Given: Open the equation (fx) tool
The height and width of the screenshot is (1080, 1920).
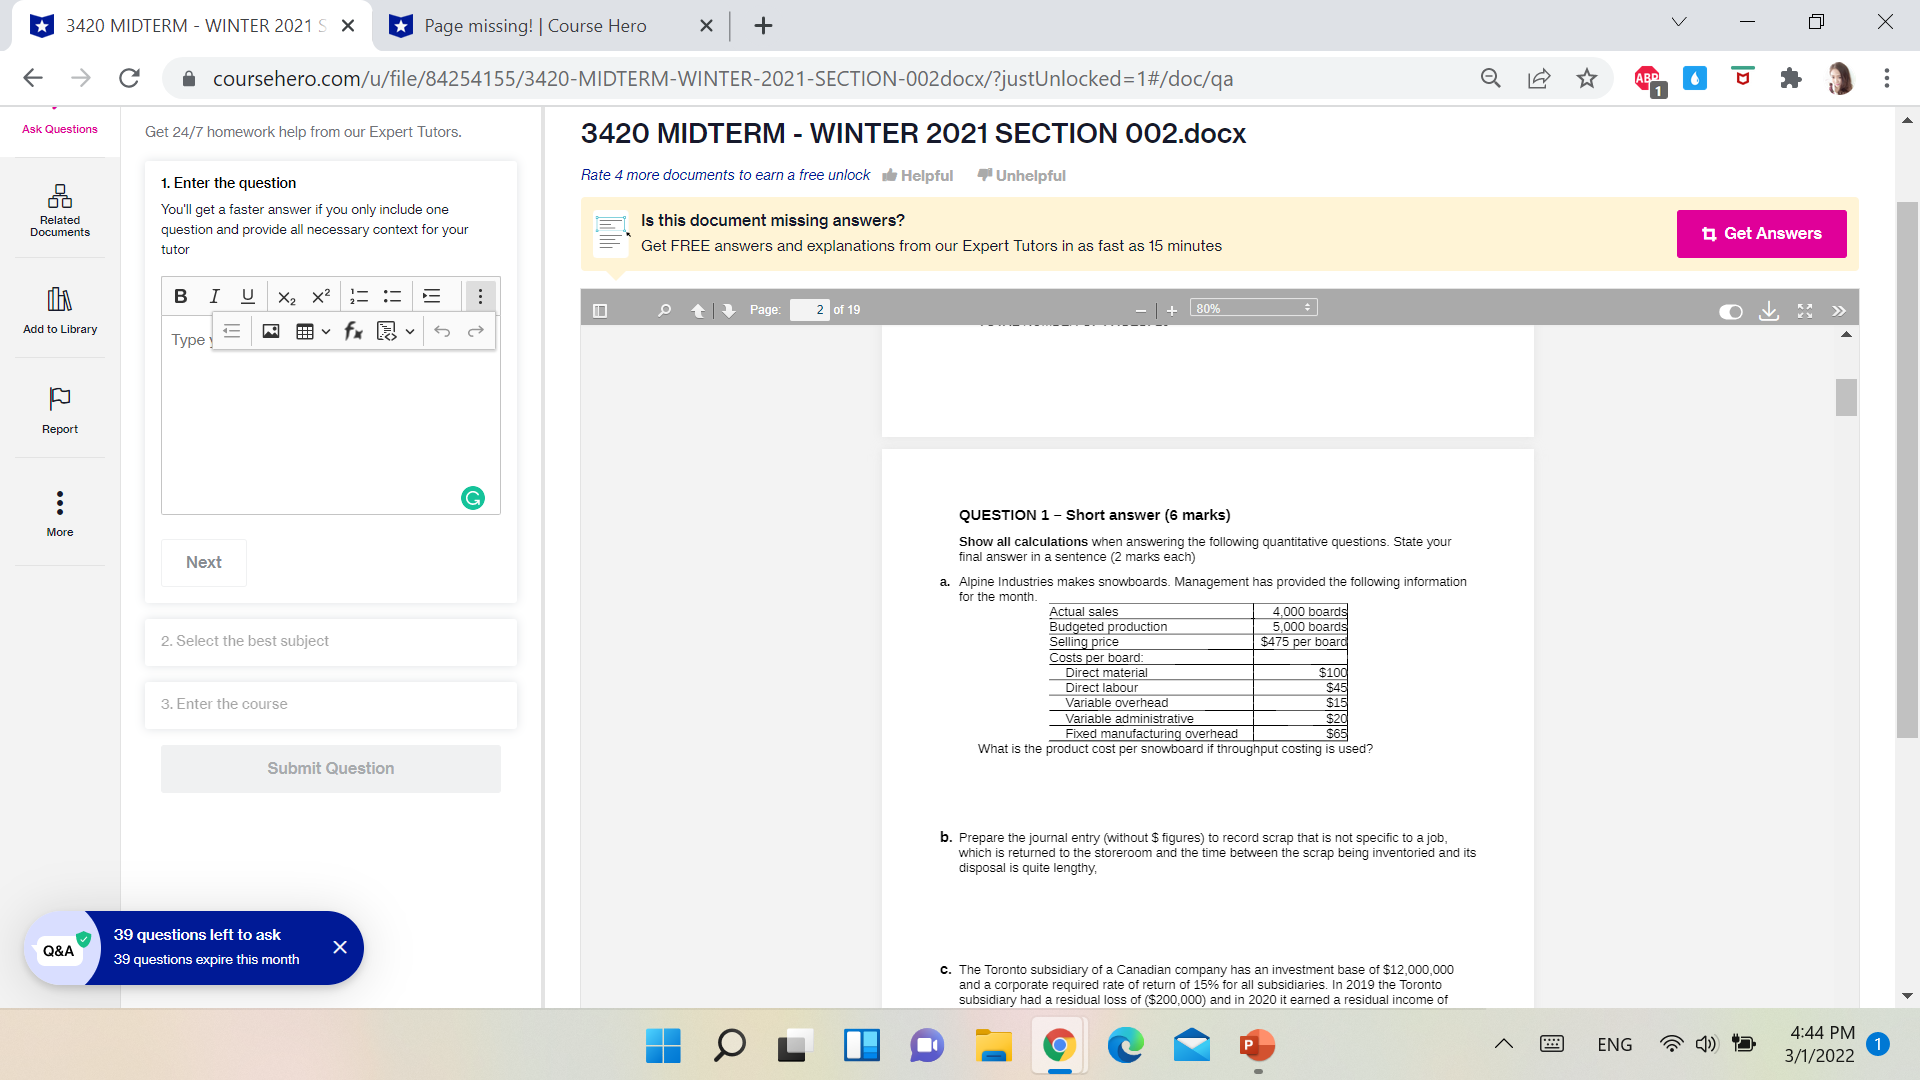Looking at the screenshot, I should tap(352, 331).
